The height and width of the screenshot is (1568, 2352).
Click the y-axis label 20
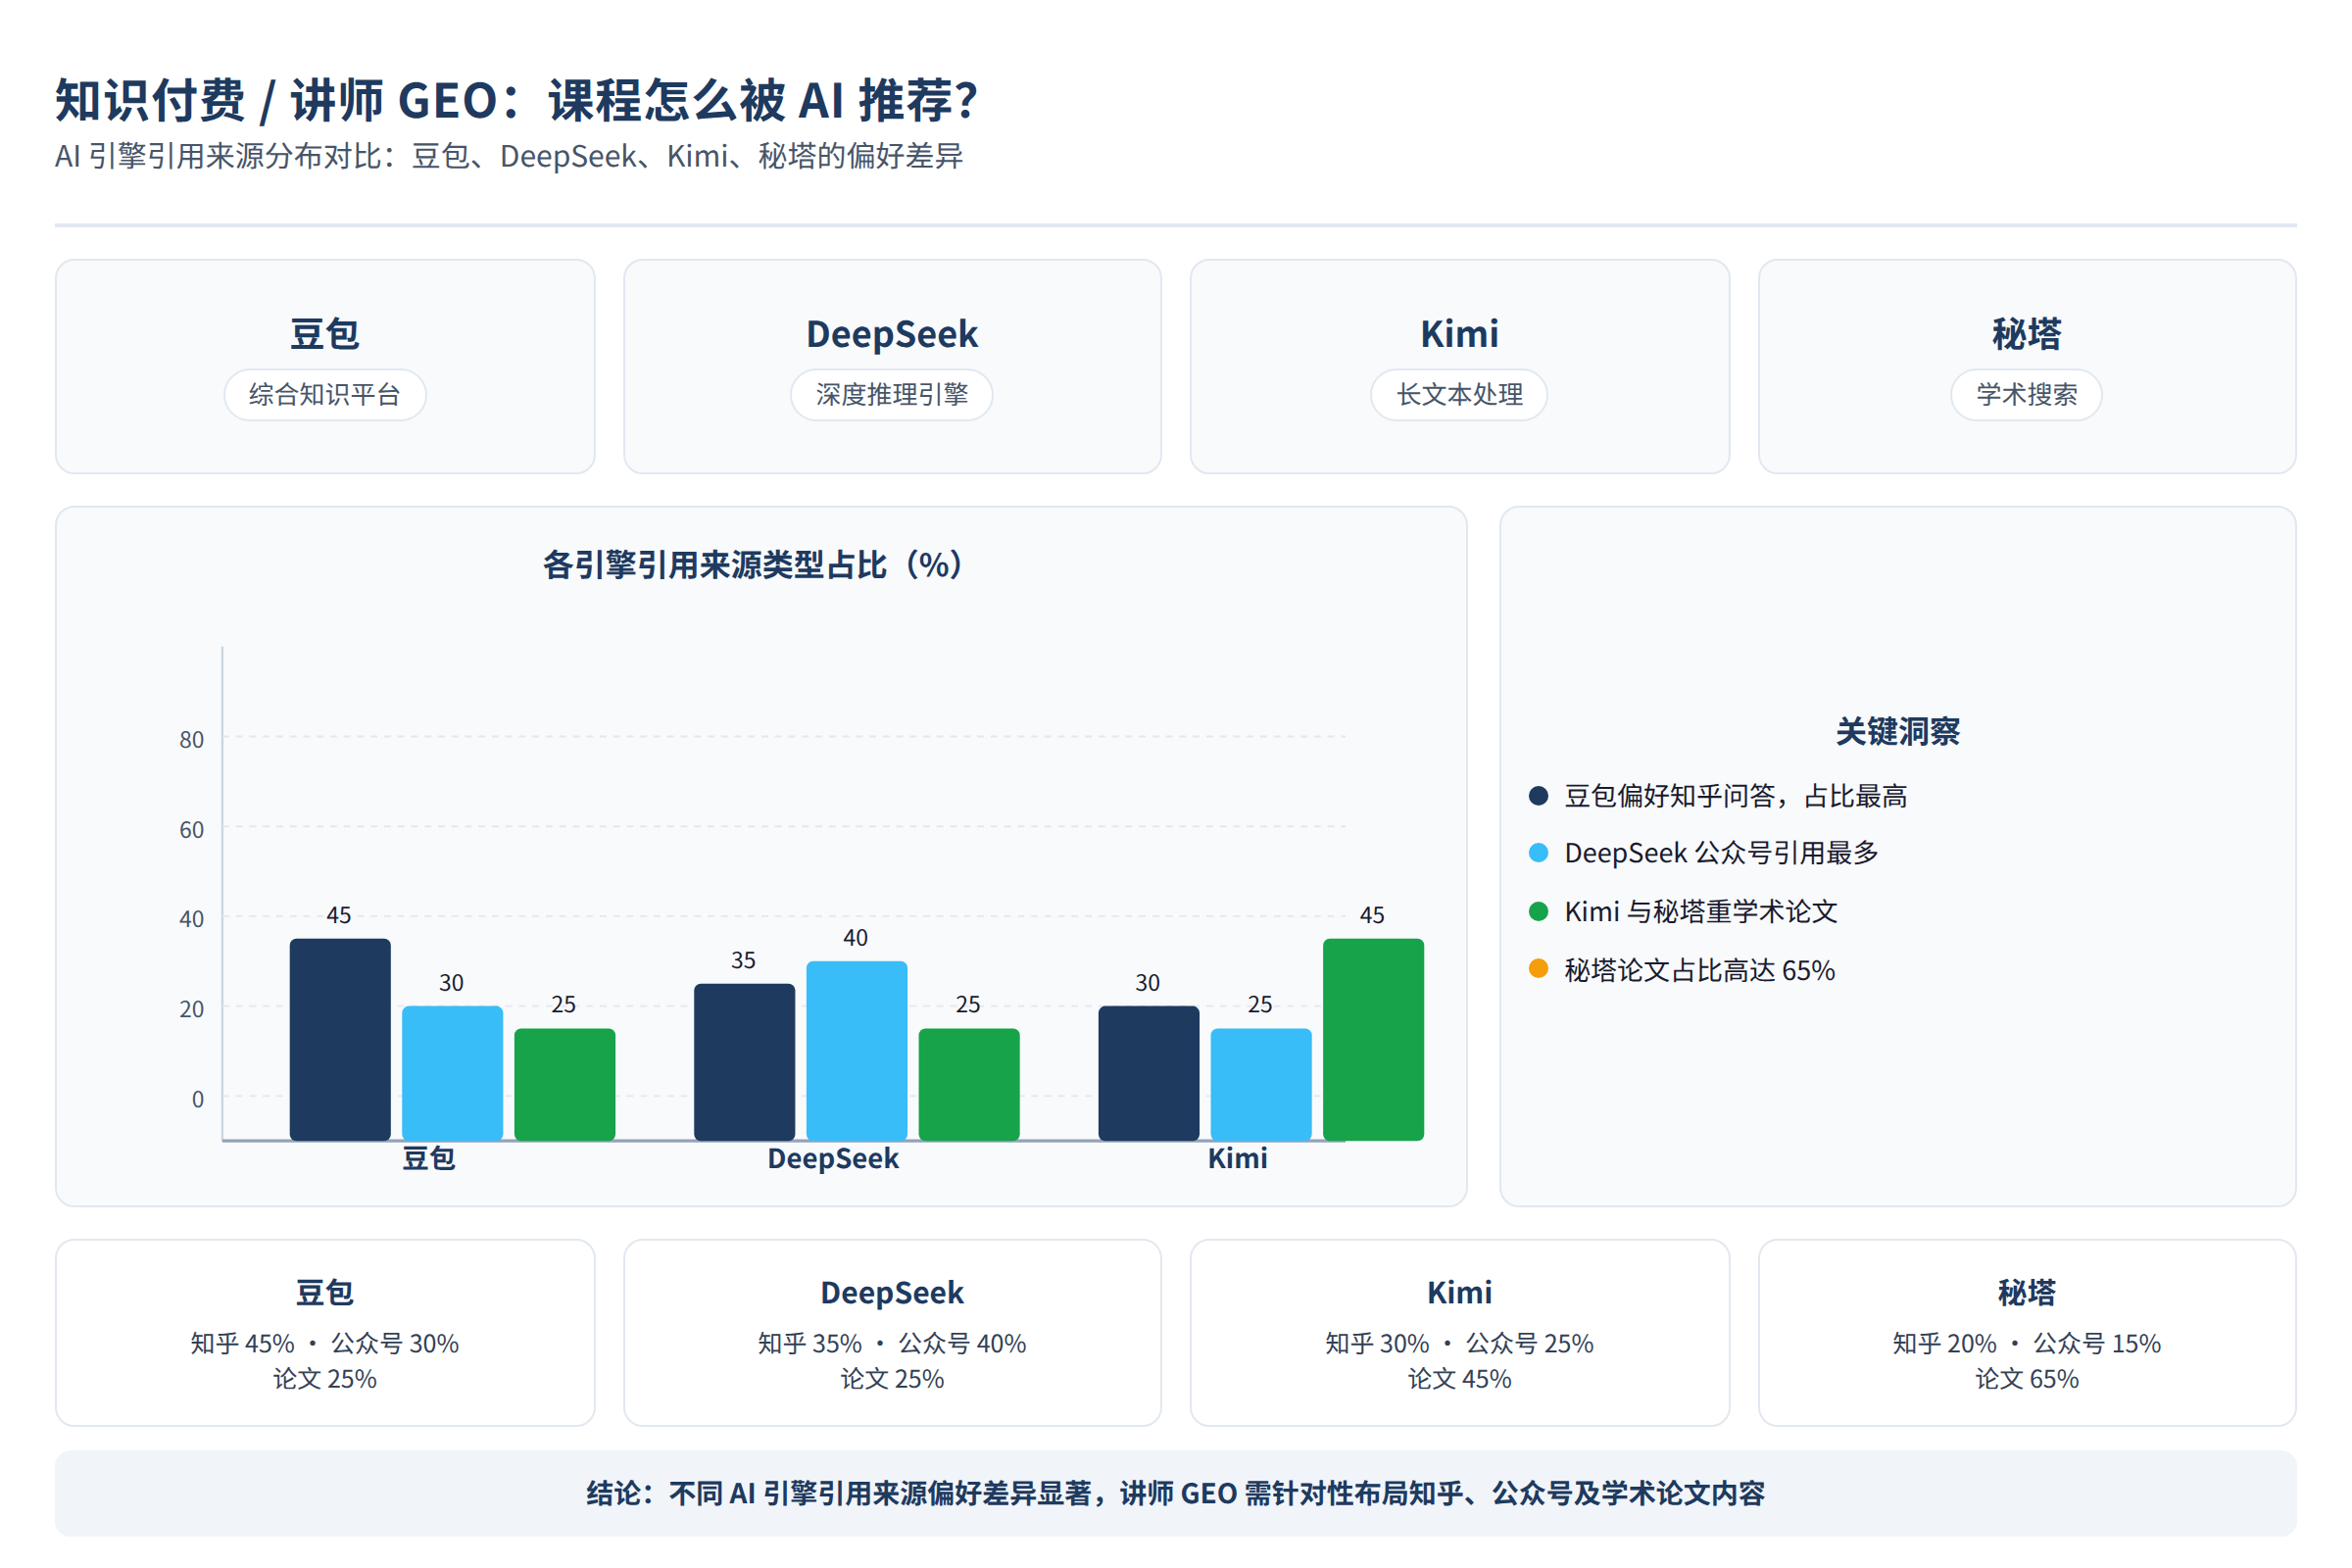191,1009
